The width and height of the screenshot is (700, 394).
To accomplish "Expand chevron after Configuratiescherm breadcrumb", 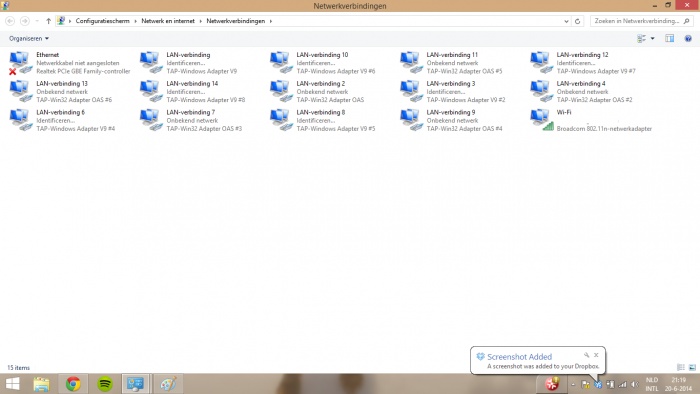I will pyautogui.click(x=135, y=21).
